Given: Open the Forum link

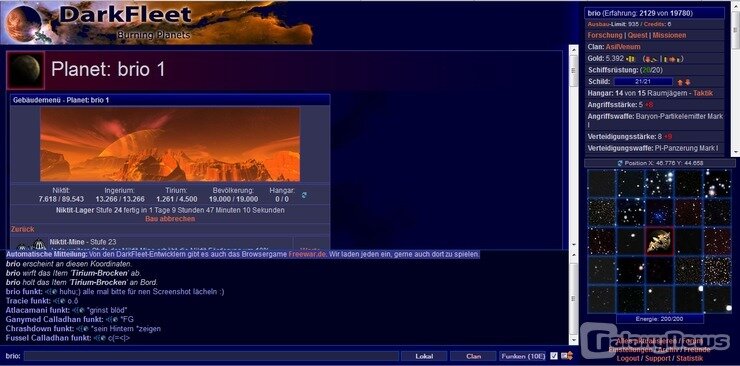Looking at the screenshot, I should pos(692,341).
